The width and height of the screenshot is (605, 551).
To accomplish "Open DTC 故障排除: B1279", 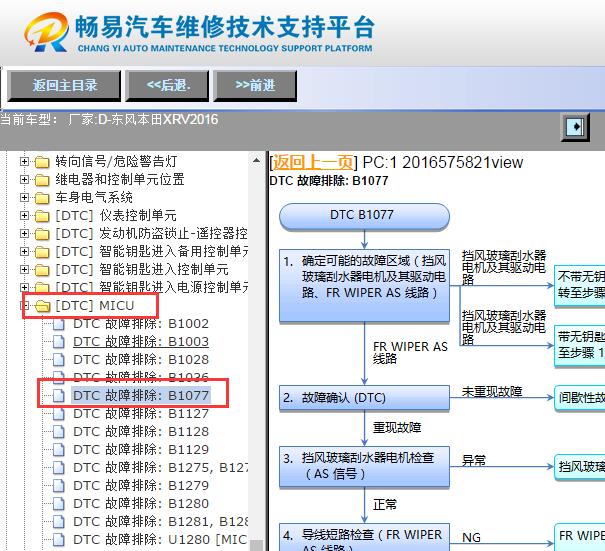I will click(141, 485).
